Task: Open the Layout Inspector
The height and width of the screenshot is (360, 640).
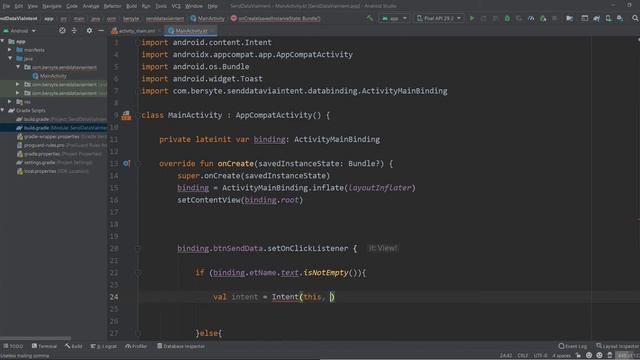Action: [618, 346]
